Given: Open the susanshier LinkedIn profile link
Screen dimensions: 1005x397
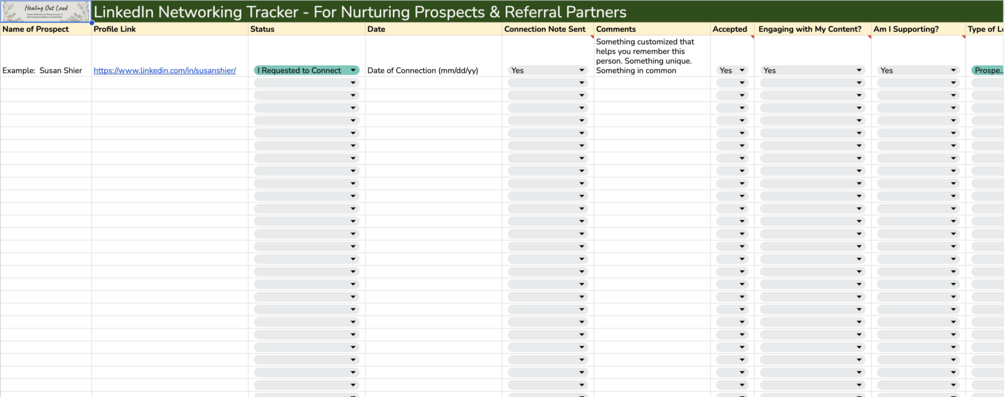Looking at the screenshot, I should pos(165,71).
